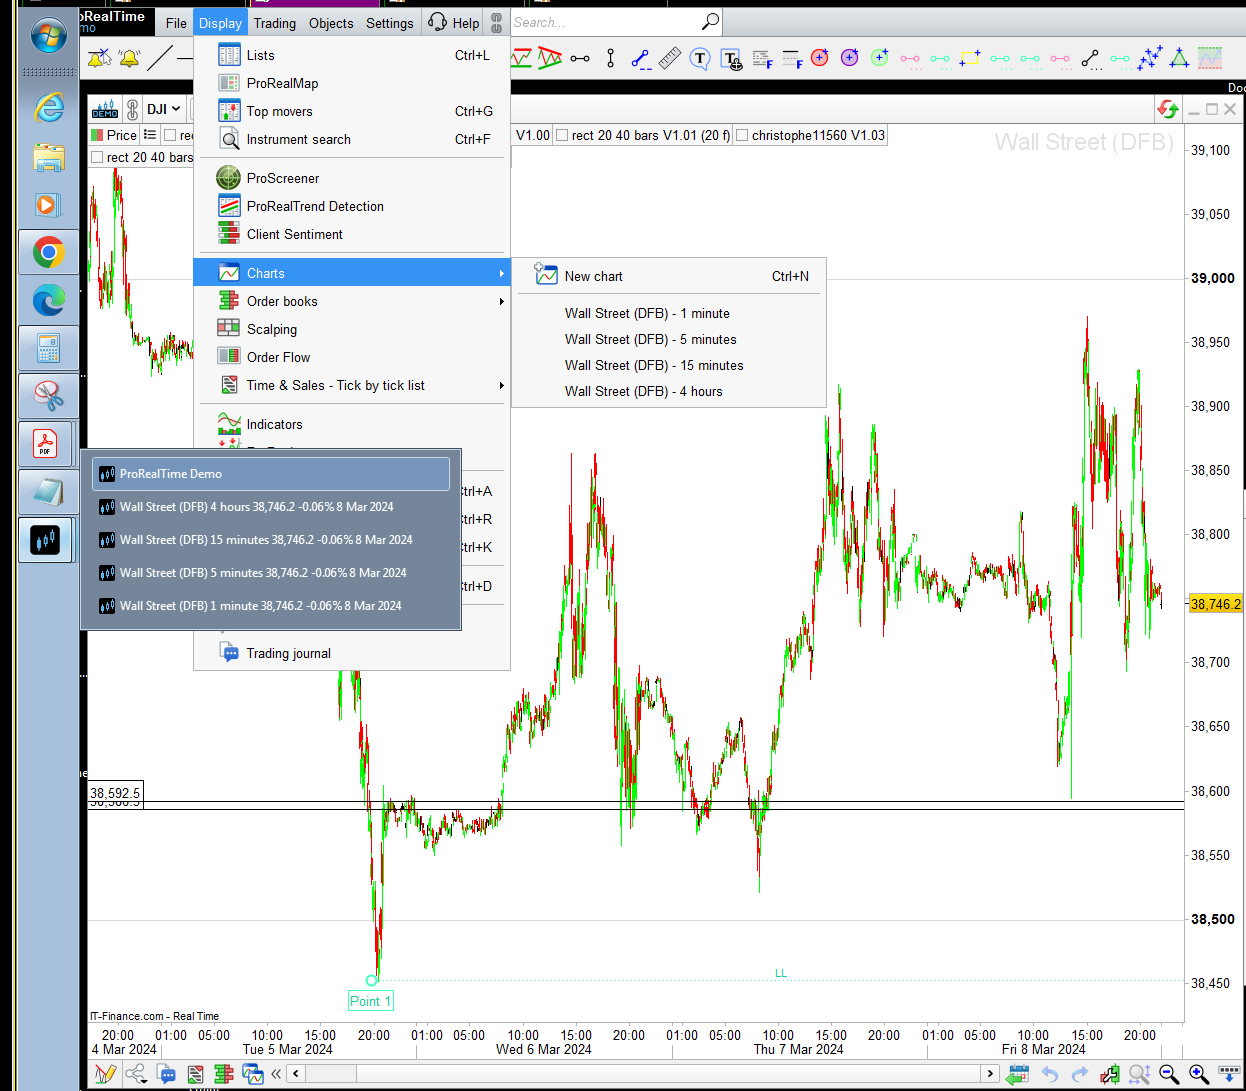Open Wall Street (DFB) - 15 minutes chart

tap(669, 365)
